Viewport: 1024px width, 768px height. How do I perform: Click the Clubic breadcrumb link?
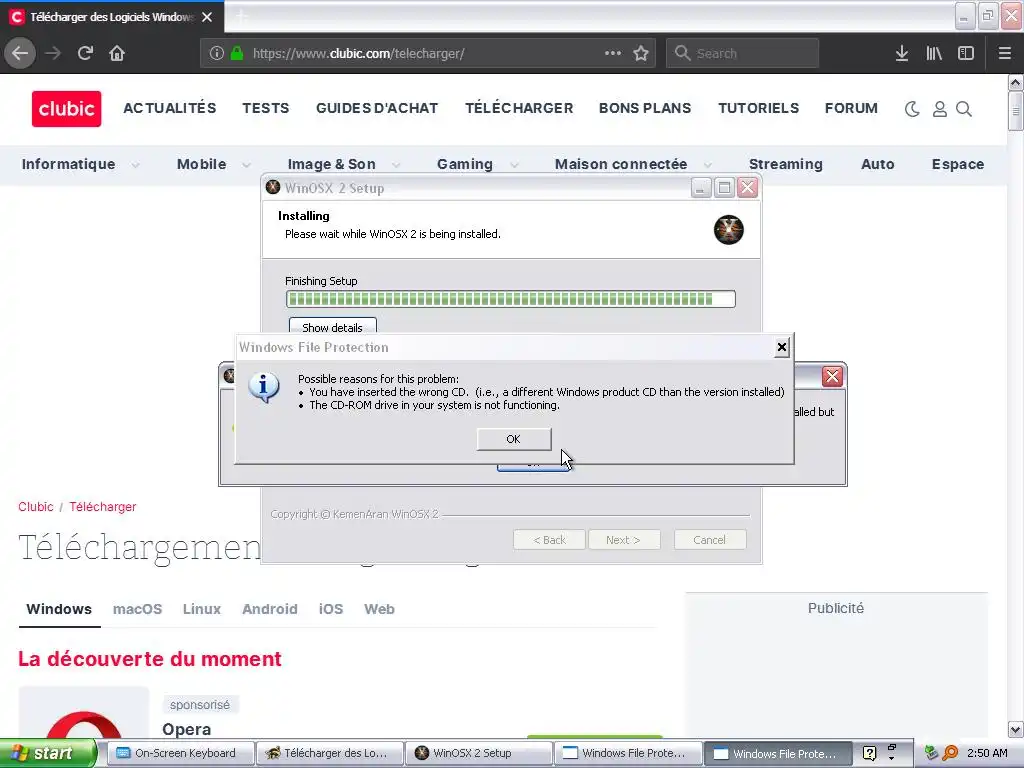[x=36, y=507]
